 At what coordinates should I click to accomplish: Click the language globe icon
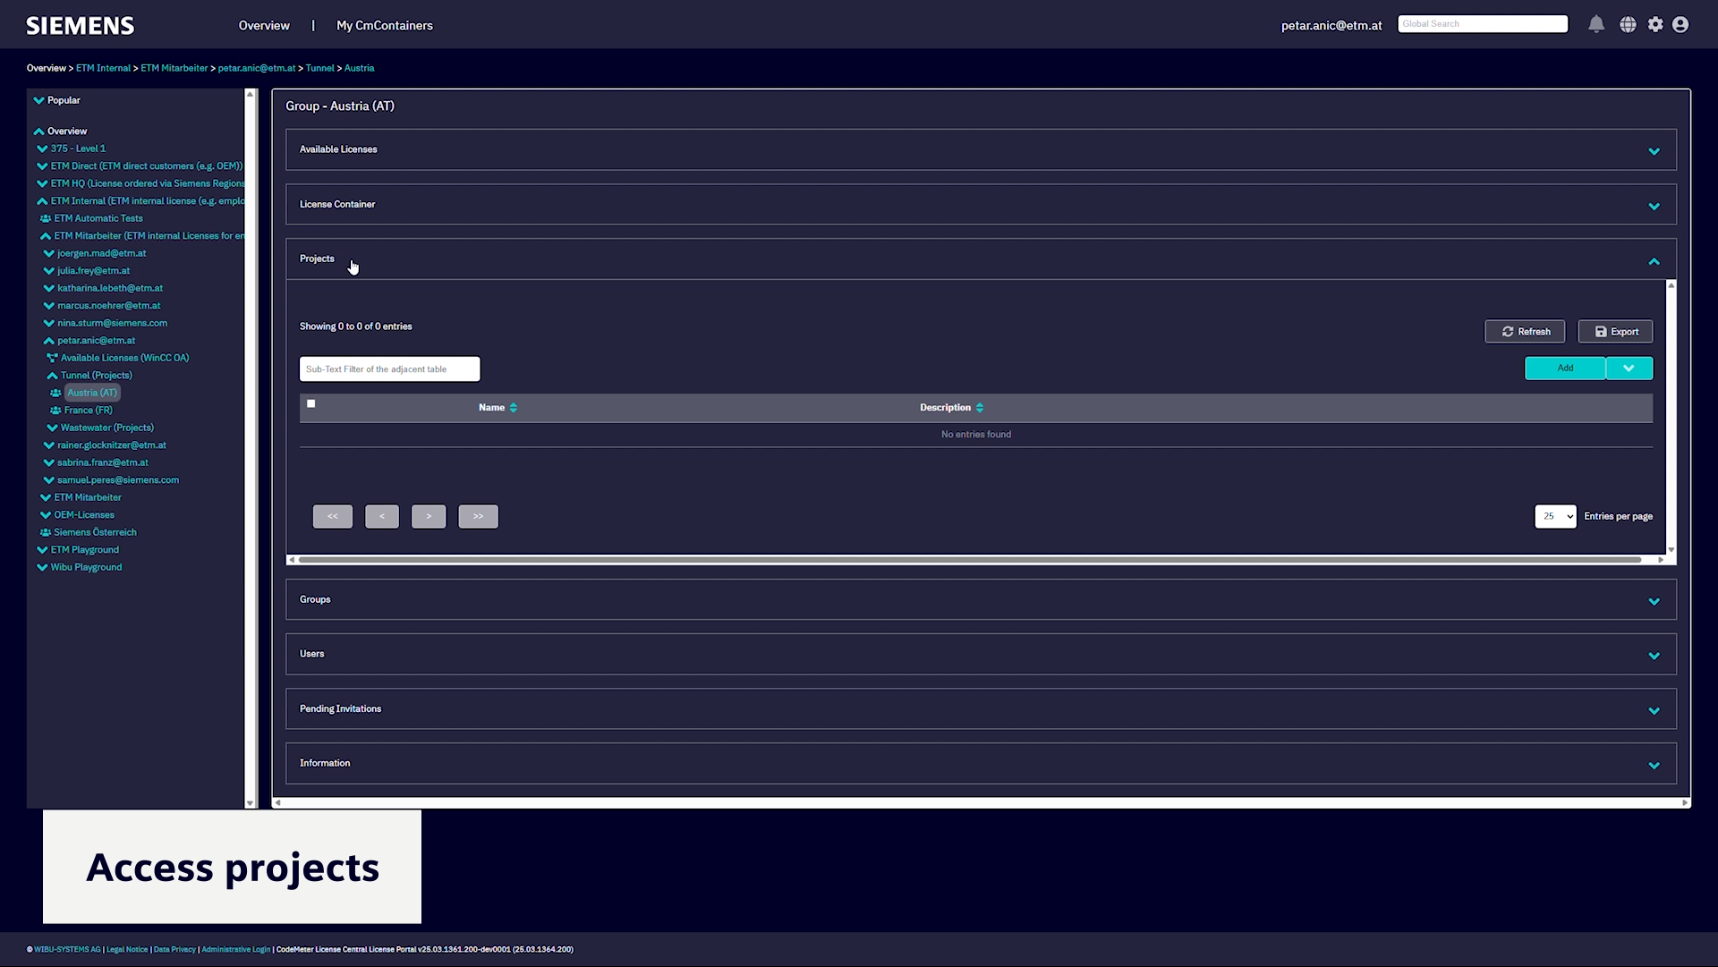(x=1628, y=25)
